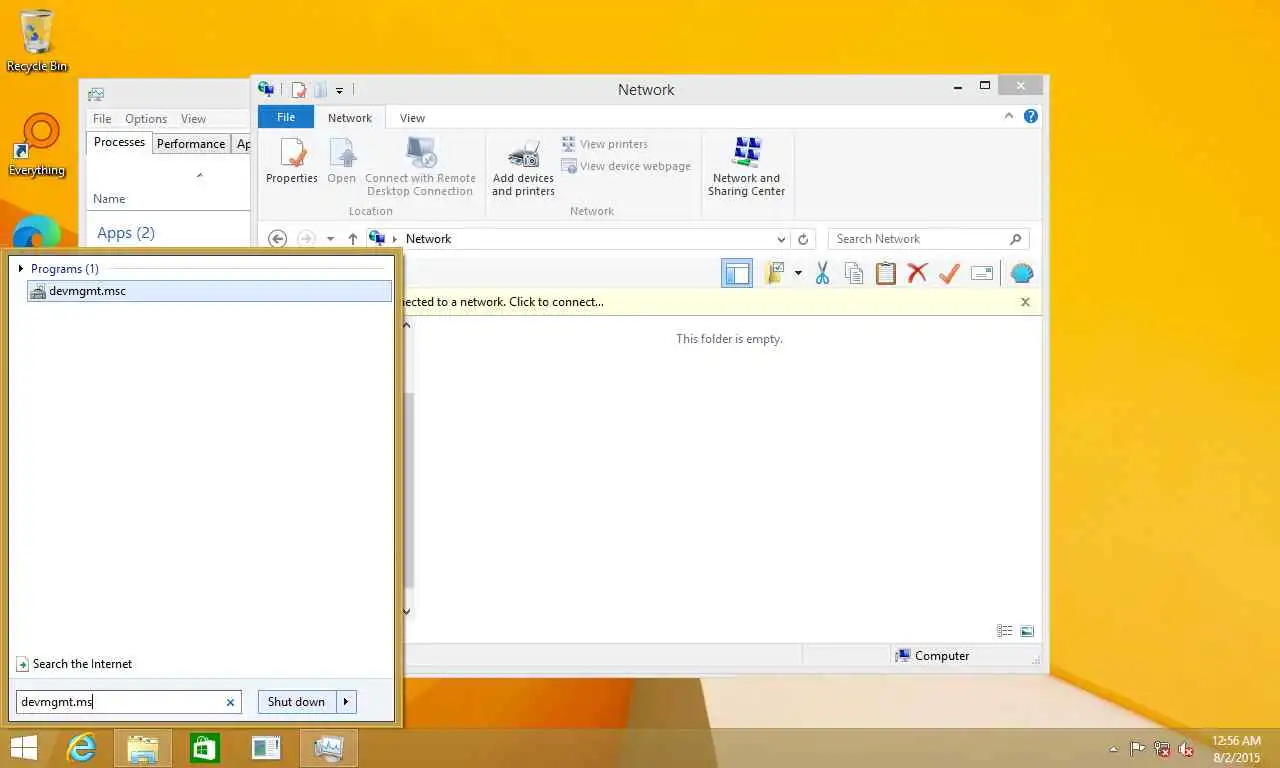
Task: Click the blue shell icon
Action: click(x=1022, y=273)
